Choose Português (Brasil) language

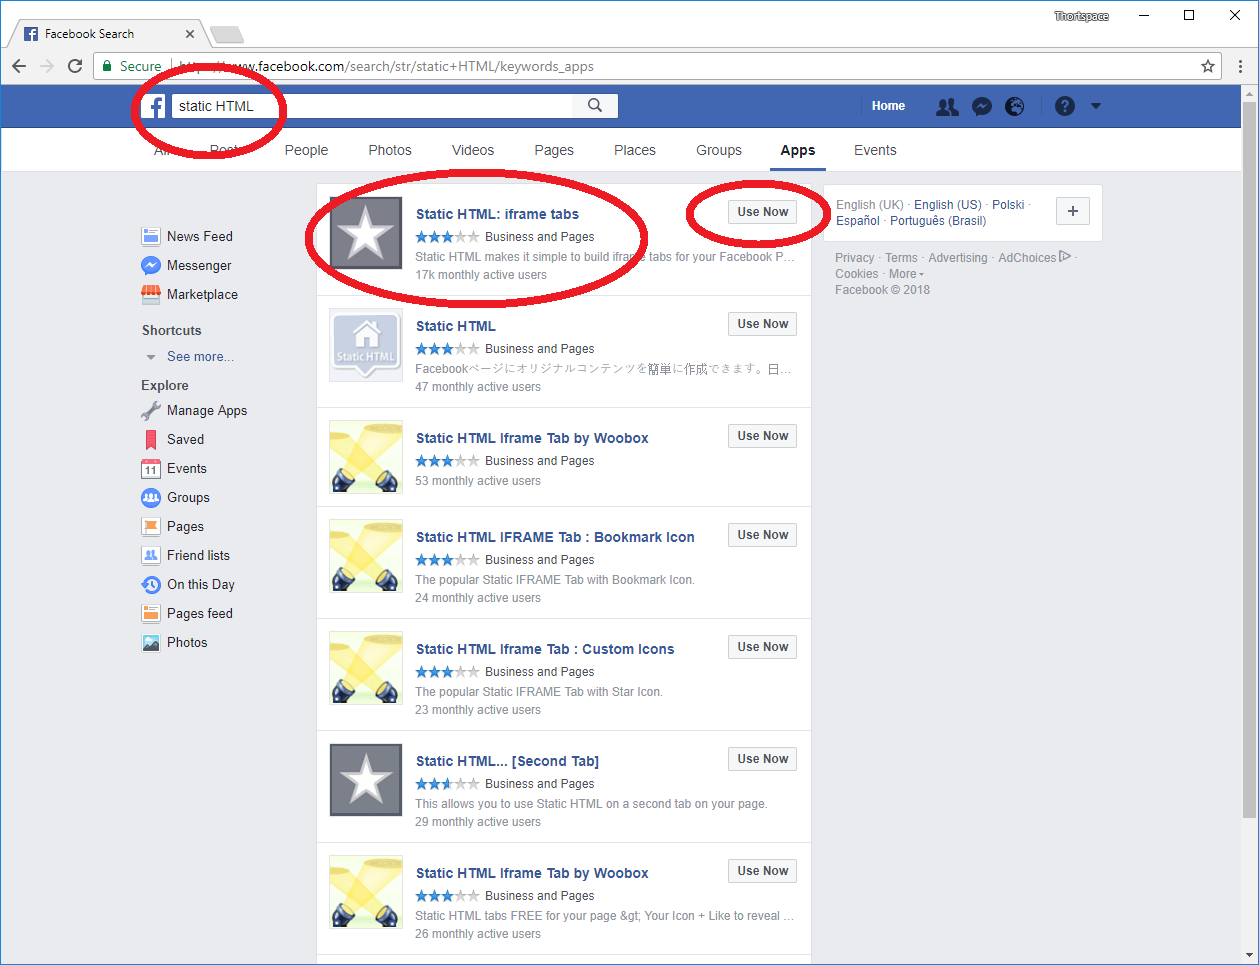[x=938, y=221]
